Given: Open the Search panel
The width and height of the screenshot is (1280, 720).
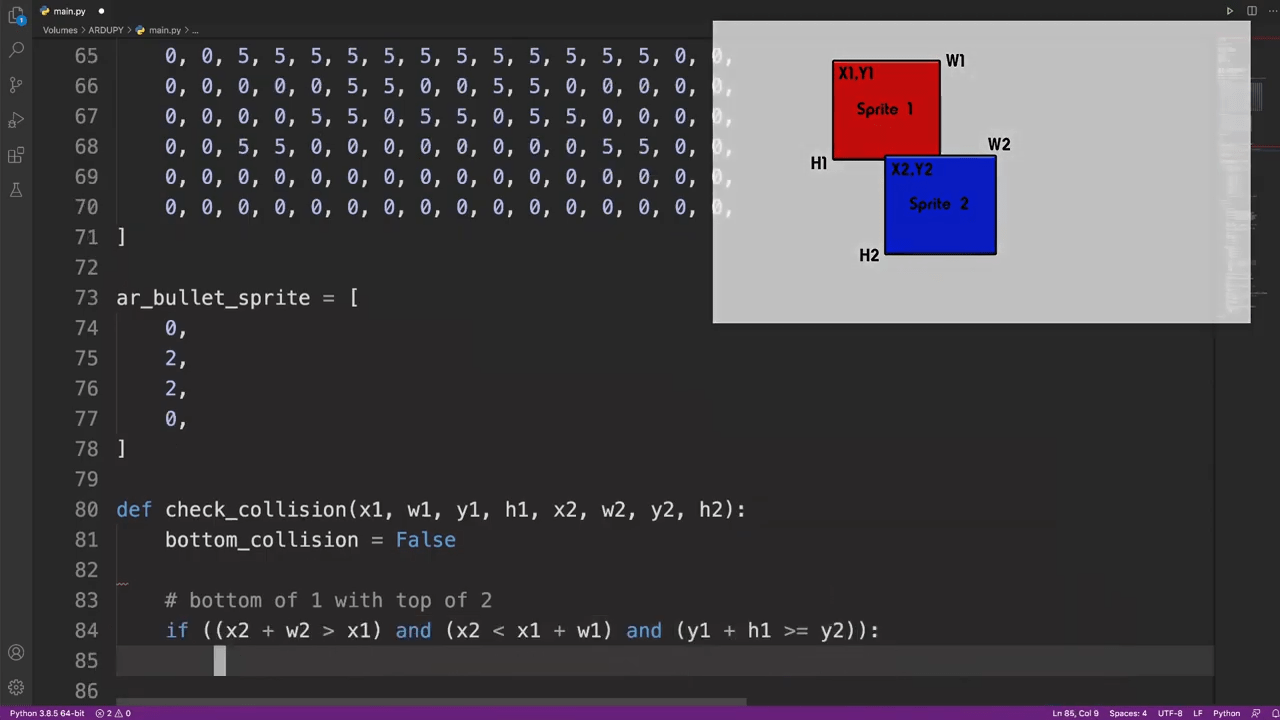Looking at the screenshot, I should (x=16, y=49).
